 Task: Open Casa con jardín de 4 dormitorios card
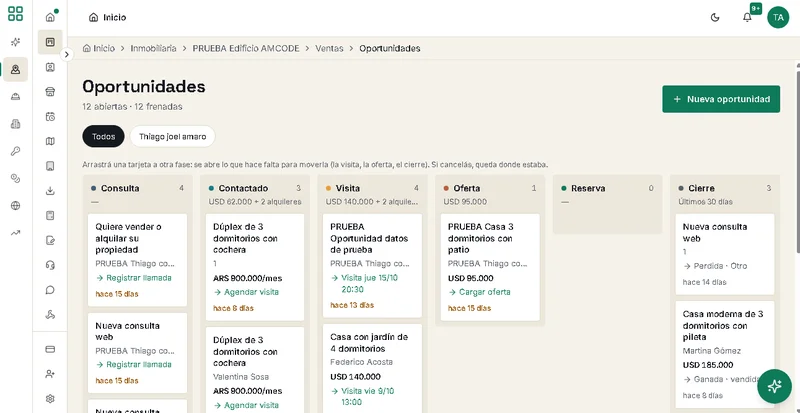(x=372, y=369)
